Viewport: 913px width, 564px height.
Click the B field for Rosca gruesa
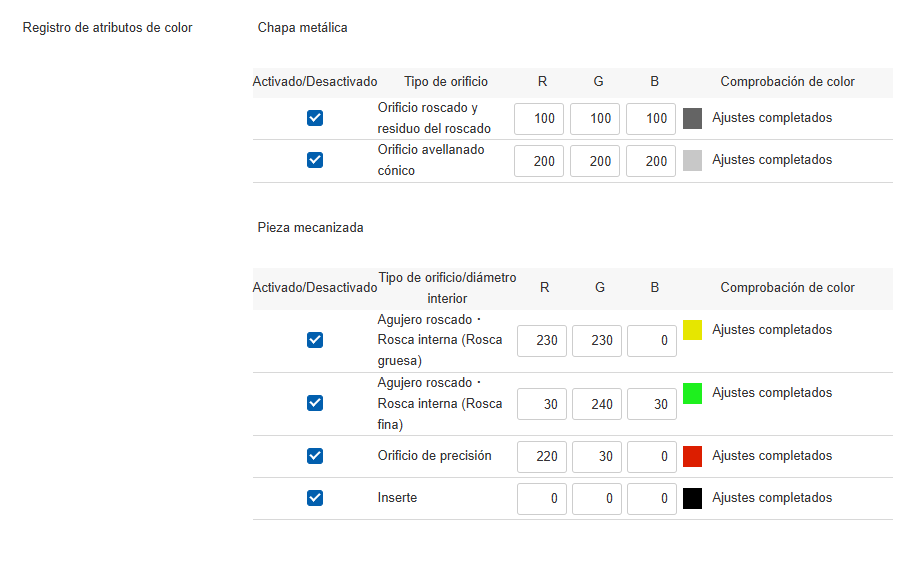[652, 341]
